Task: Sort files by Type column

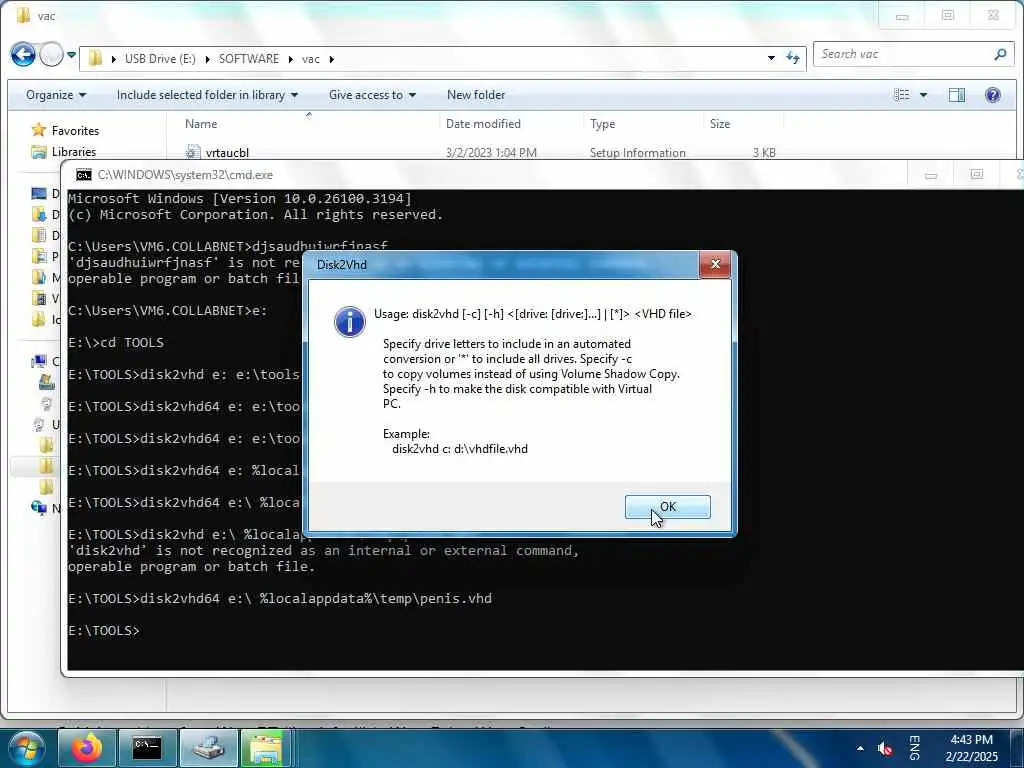Action: [x=602, y=123]
